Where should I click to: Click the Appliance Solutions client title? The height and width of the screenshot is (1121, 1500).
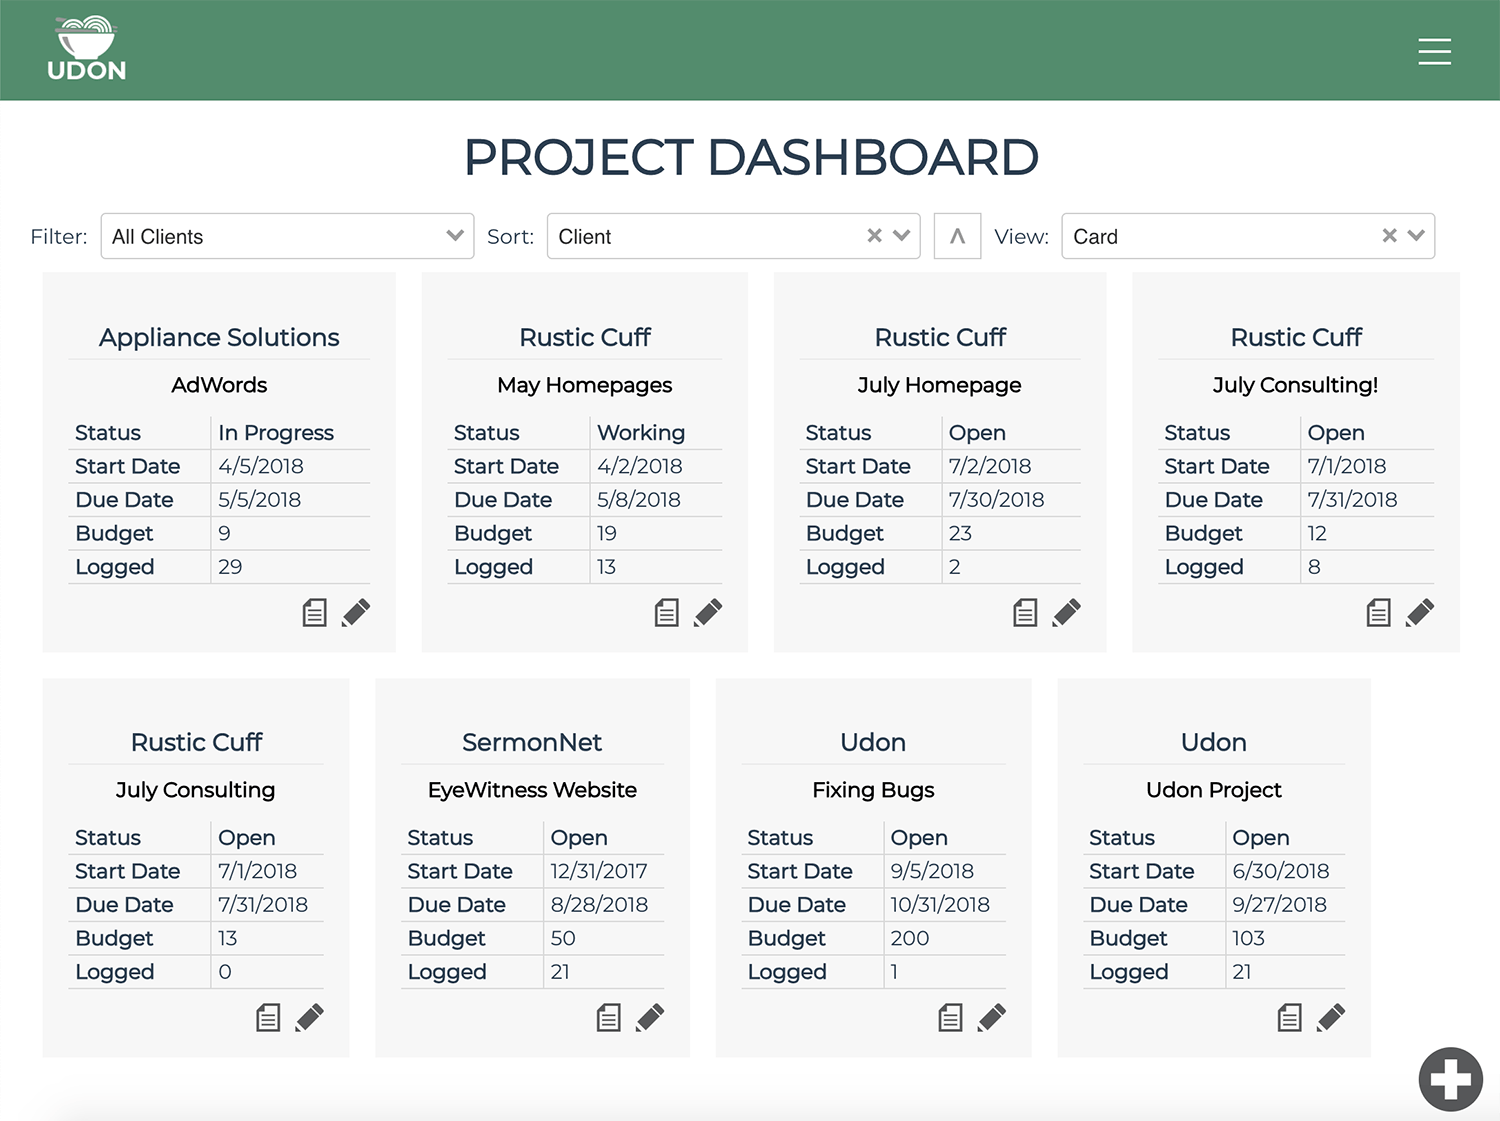(219, 337)
